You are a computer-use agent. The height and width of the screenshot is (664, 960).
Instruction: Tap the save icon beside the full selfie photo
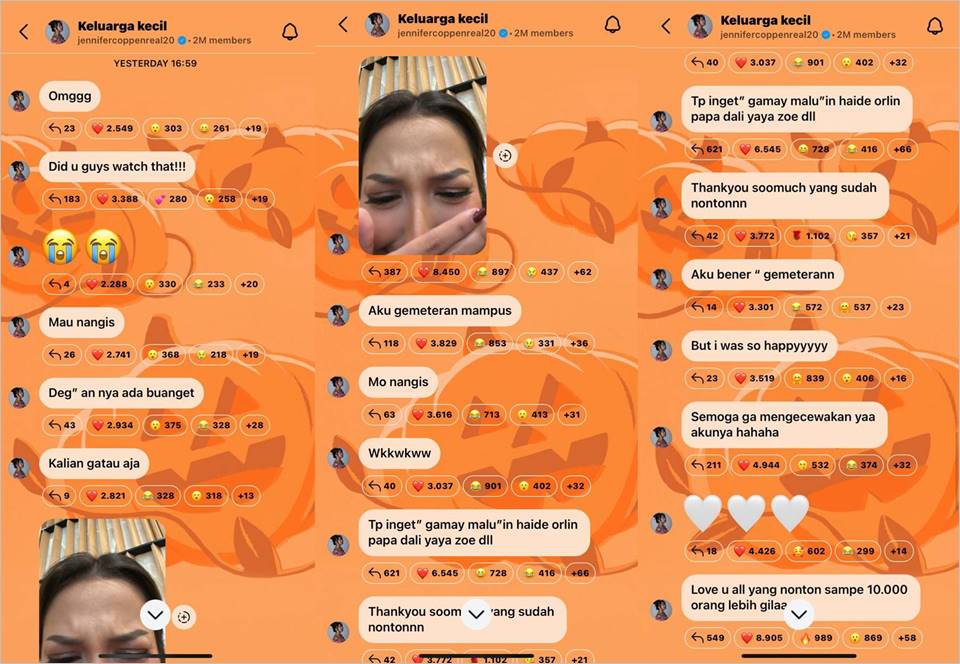(505, 155)
